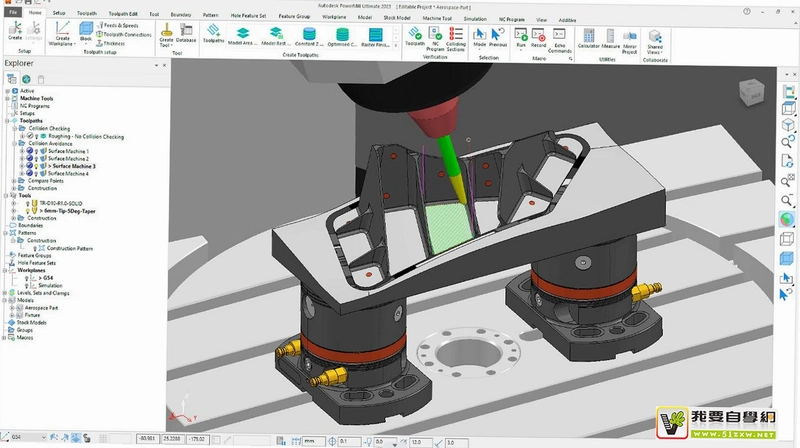Toggle light bulb for Surface Machine 4
The image size is (800, 448).
point(36,174)
